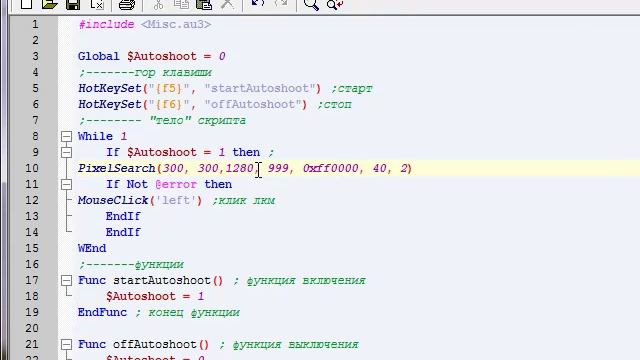This screenshot has height=360, width=640.
Task: Click the ; конец функции comment
Action: [x=187, y=313]
